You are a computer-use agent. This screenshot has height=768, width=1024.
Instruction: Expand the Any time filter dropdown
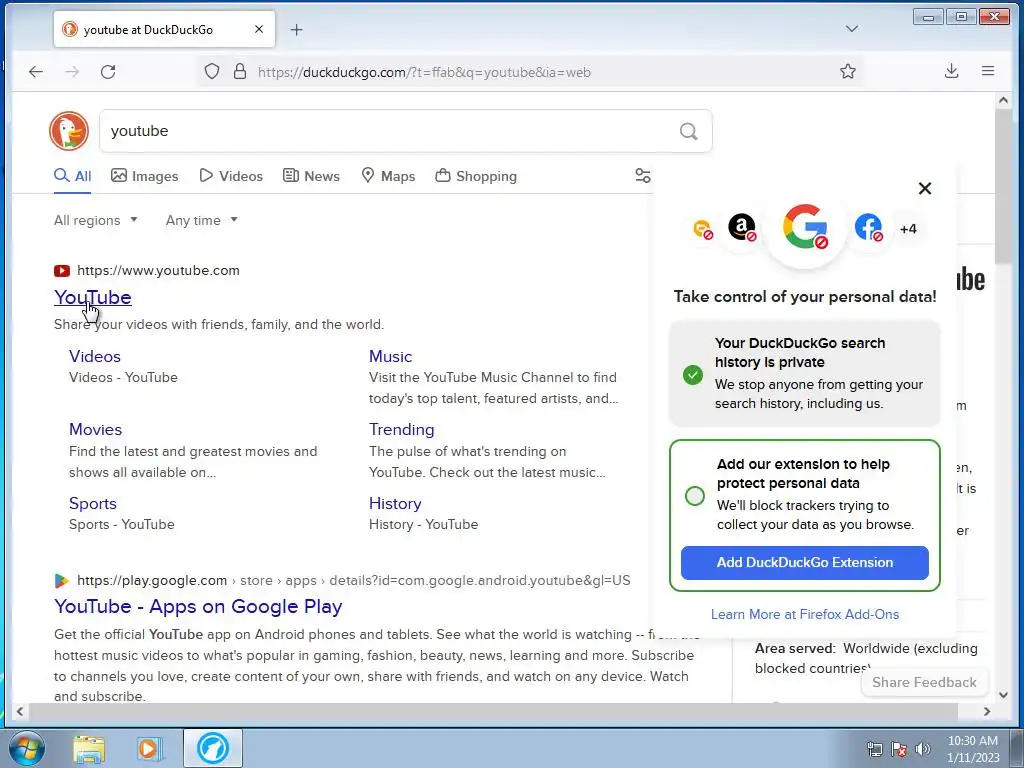click(202, 221)
